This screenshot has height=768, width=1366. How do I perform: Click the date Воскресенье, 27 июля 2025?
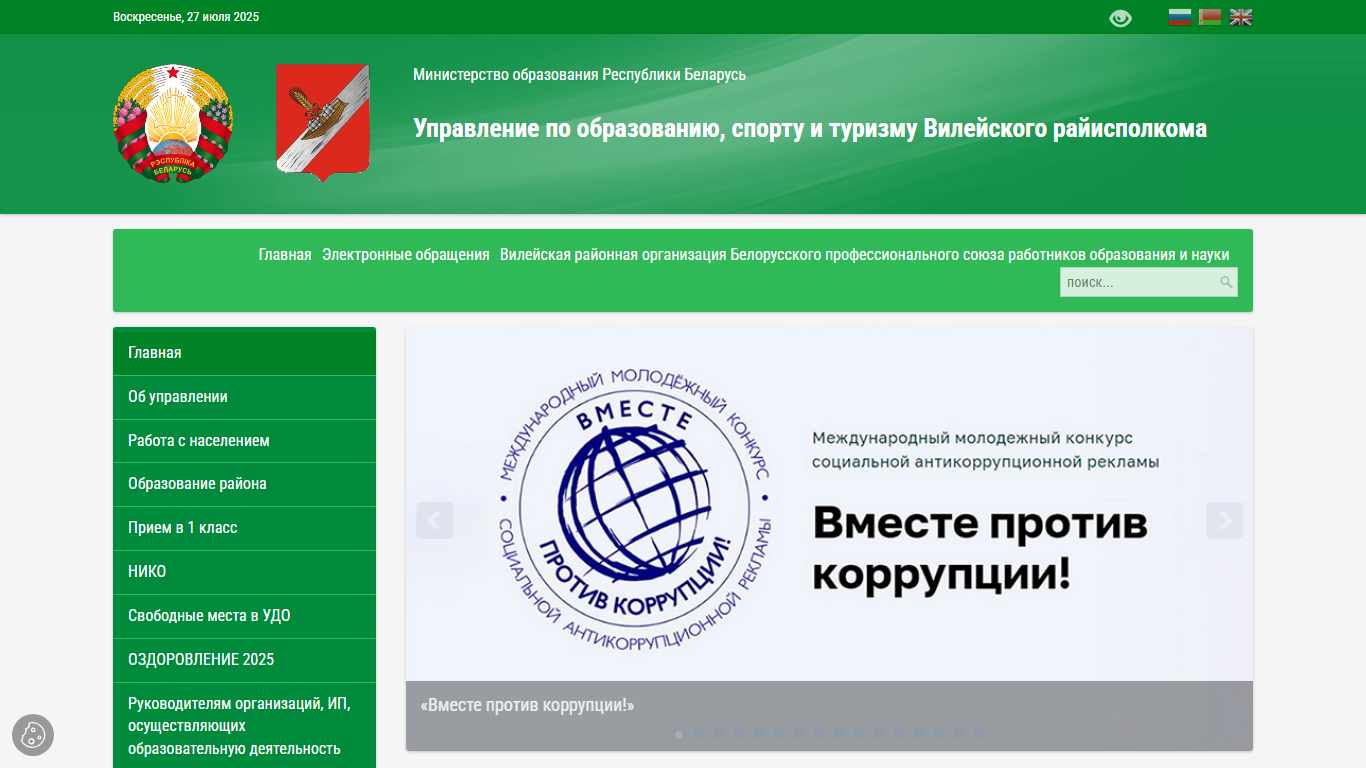(x=186, y=17)
